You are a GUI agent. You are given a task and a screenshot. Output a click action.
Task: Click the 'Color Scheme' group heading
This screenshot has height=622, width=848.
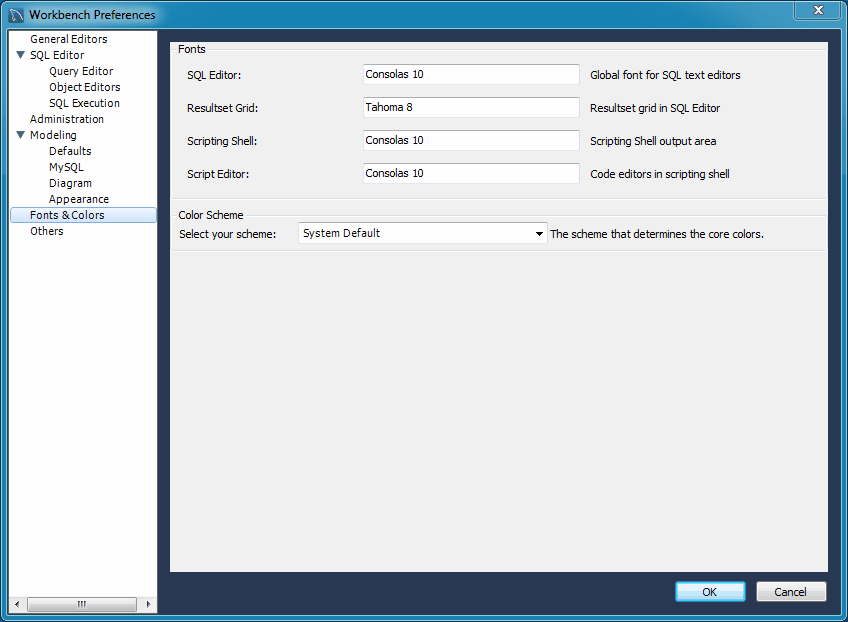click(x=211, y=215)
